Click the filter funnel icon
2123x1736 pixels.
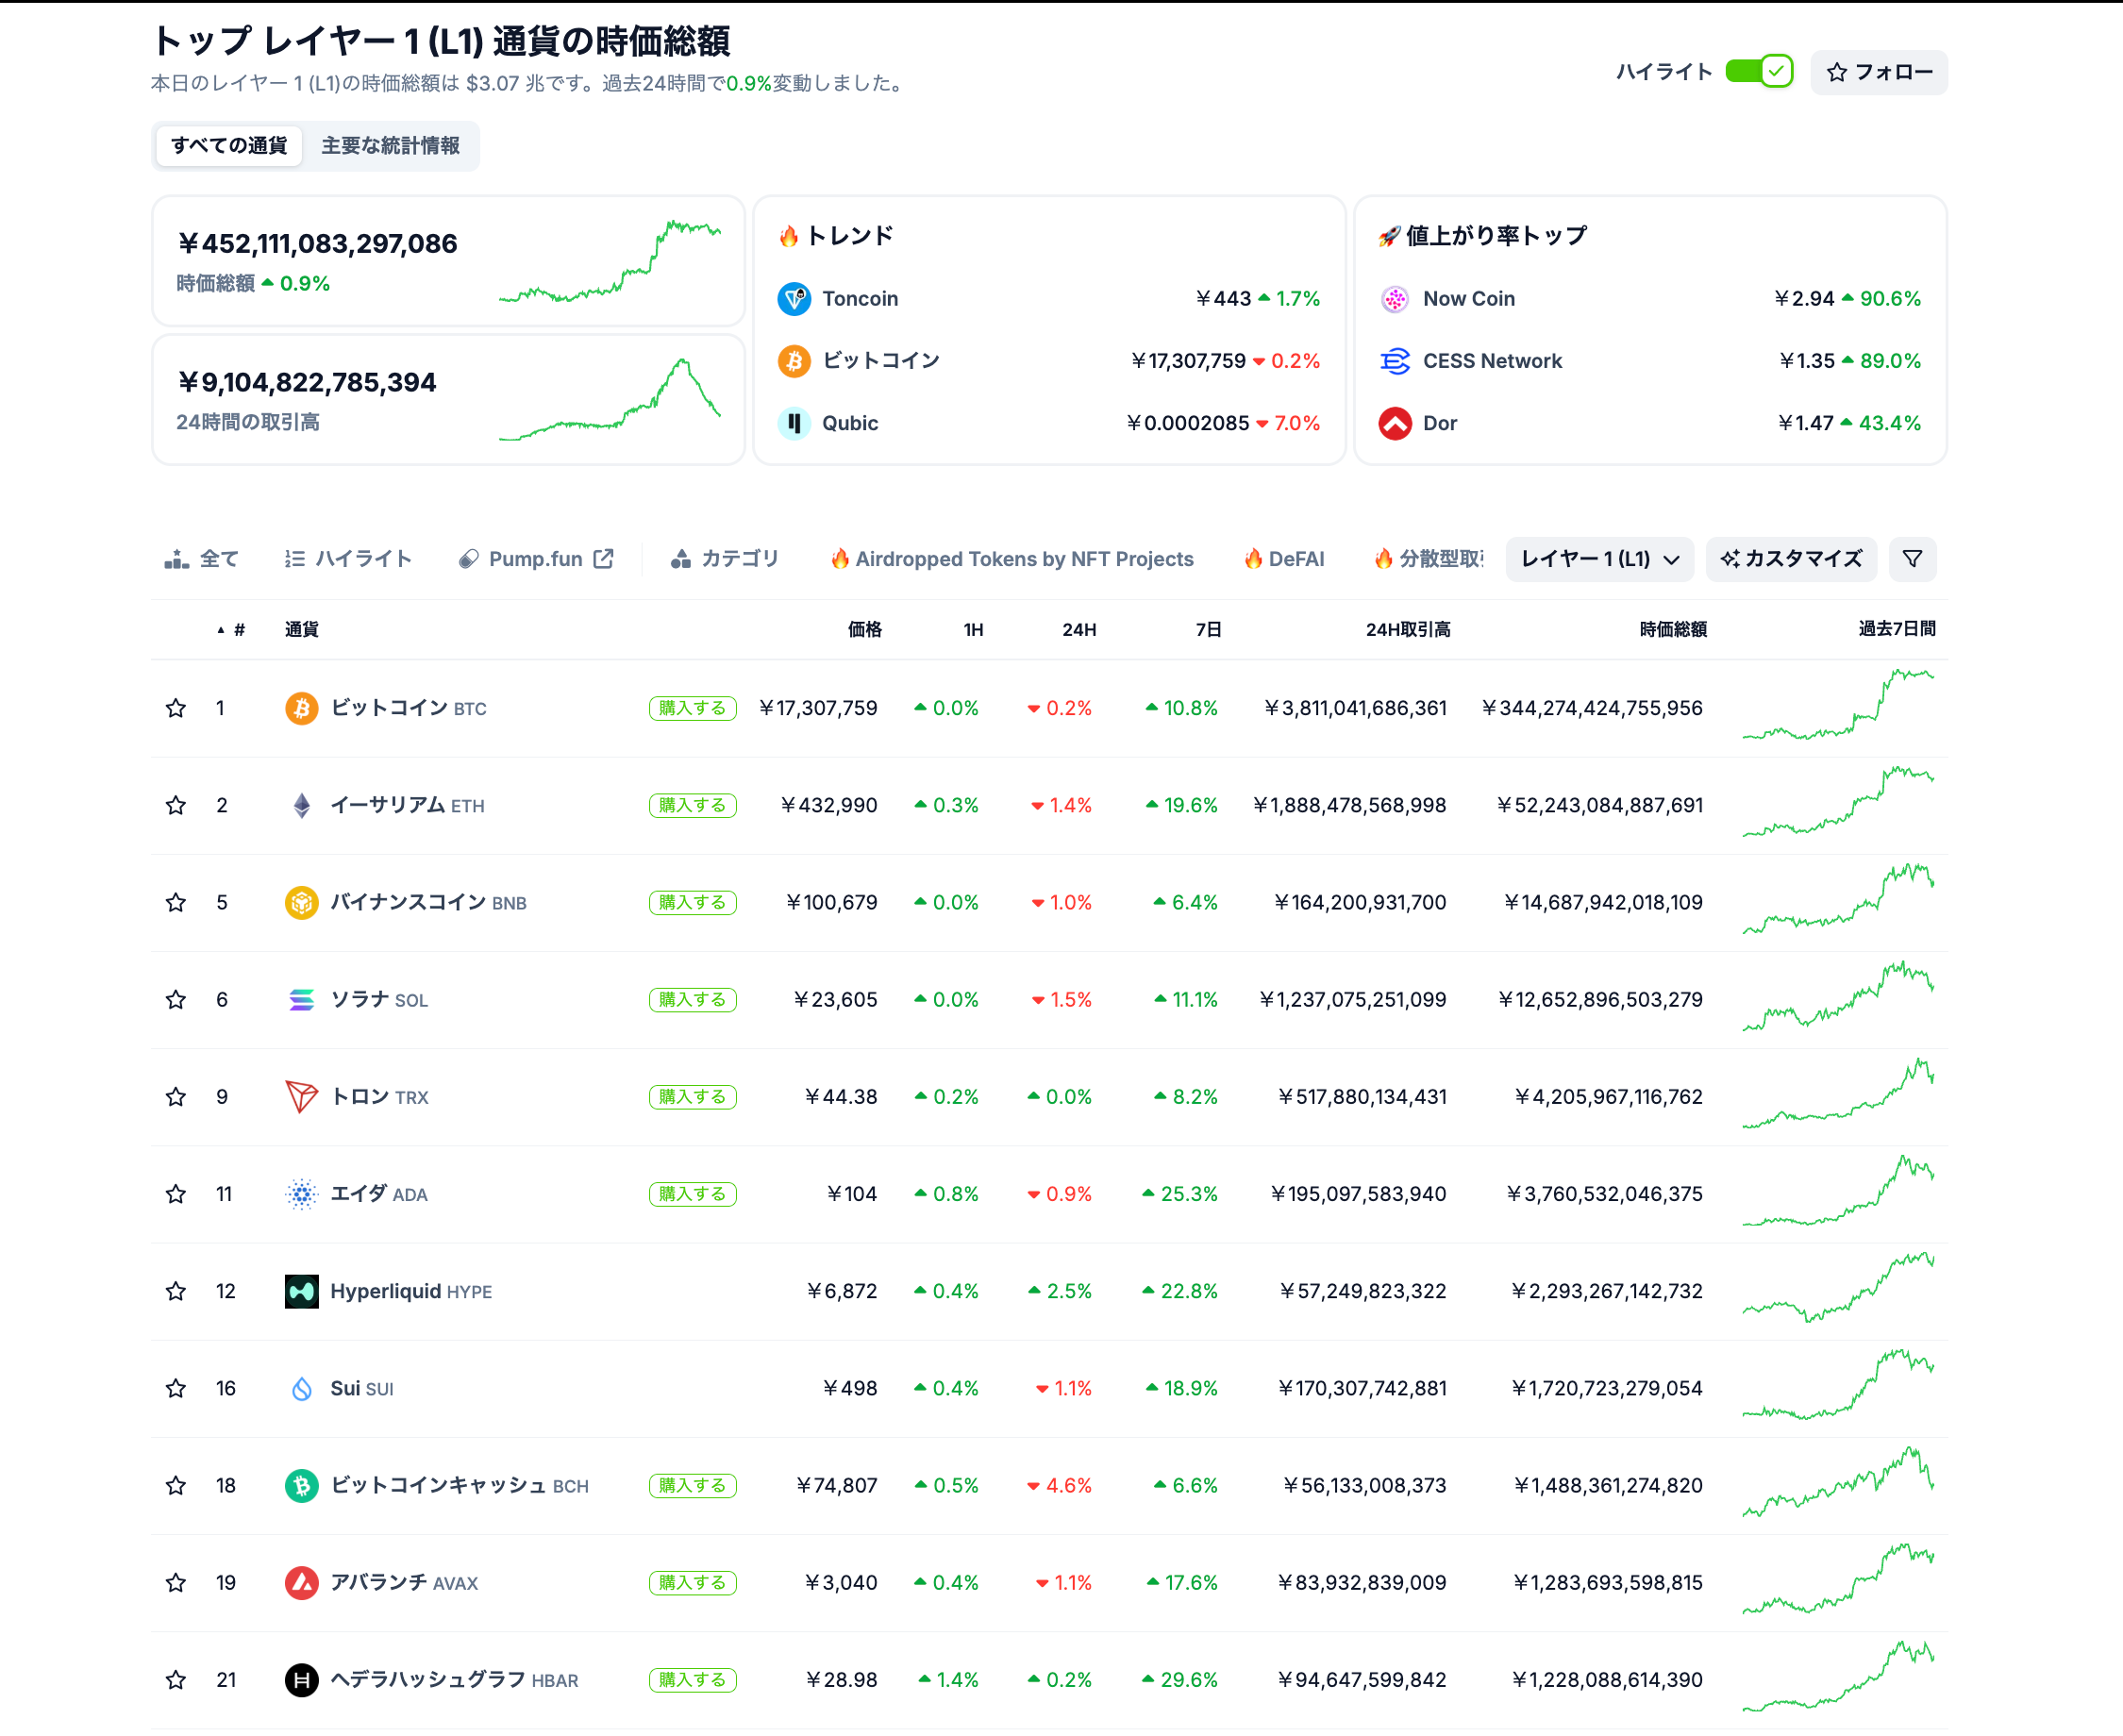[1911, 559]
